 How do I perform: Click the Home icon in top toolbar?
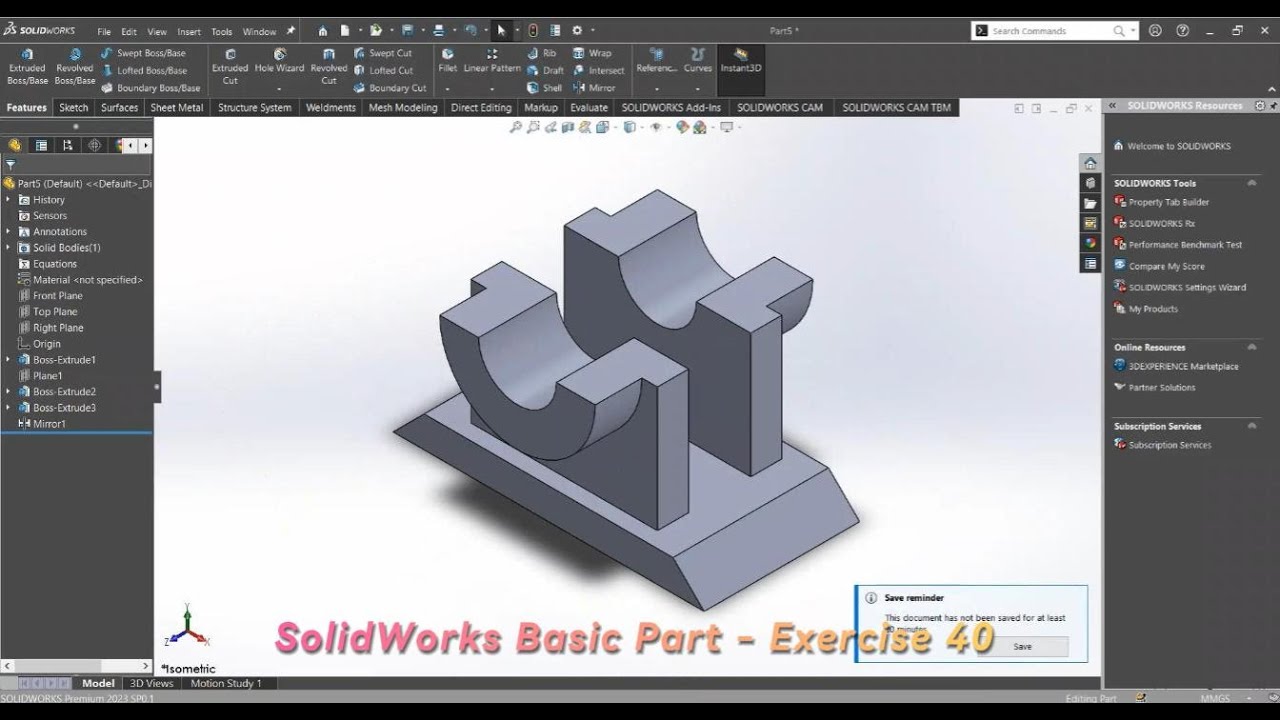point(322,30)
